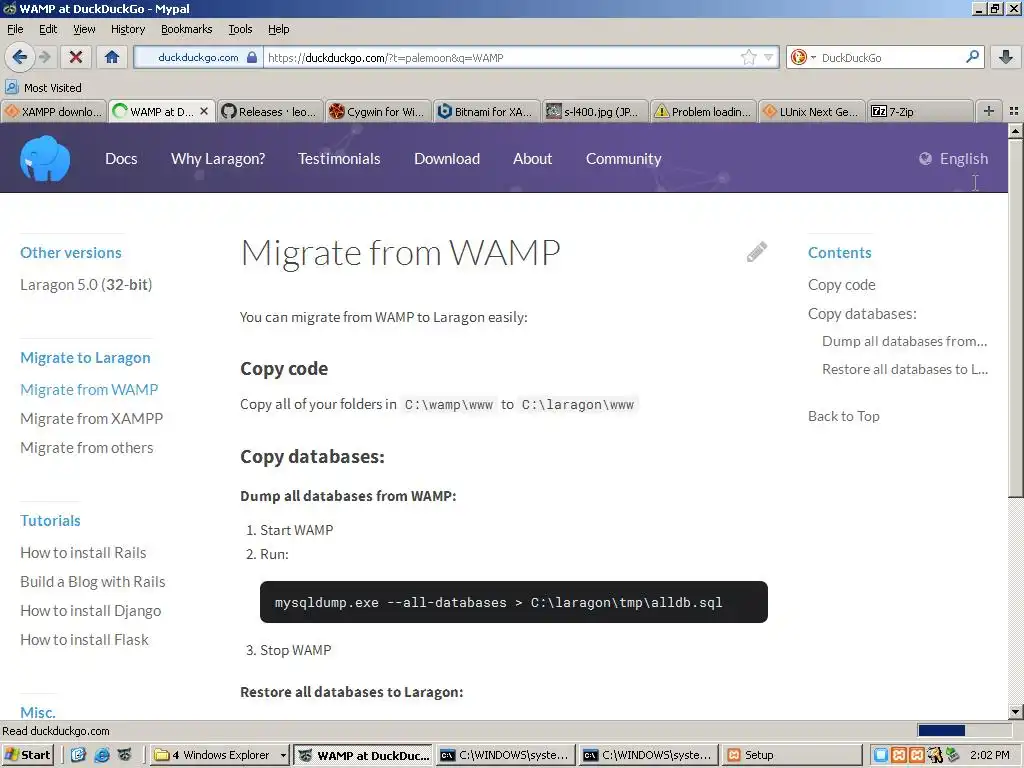Click the Forward arrow button
Viewport: 1024px width, 768px height.
point(44,57)
